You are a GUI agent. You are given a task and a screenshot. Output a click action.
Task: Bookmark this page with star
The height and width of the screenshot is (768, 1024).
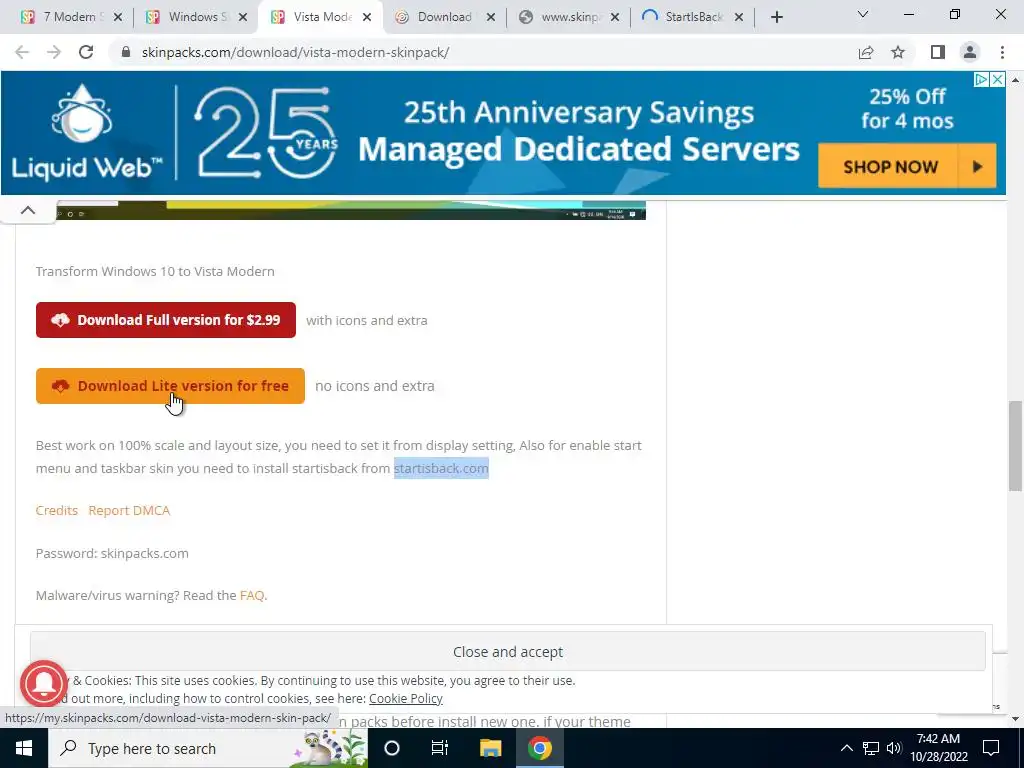click(898, 52)
